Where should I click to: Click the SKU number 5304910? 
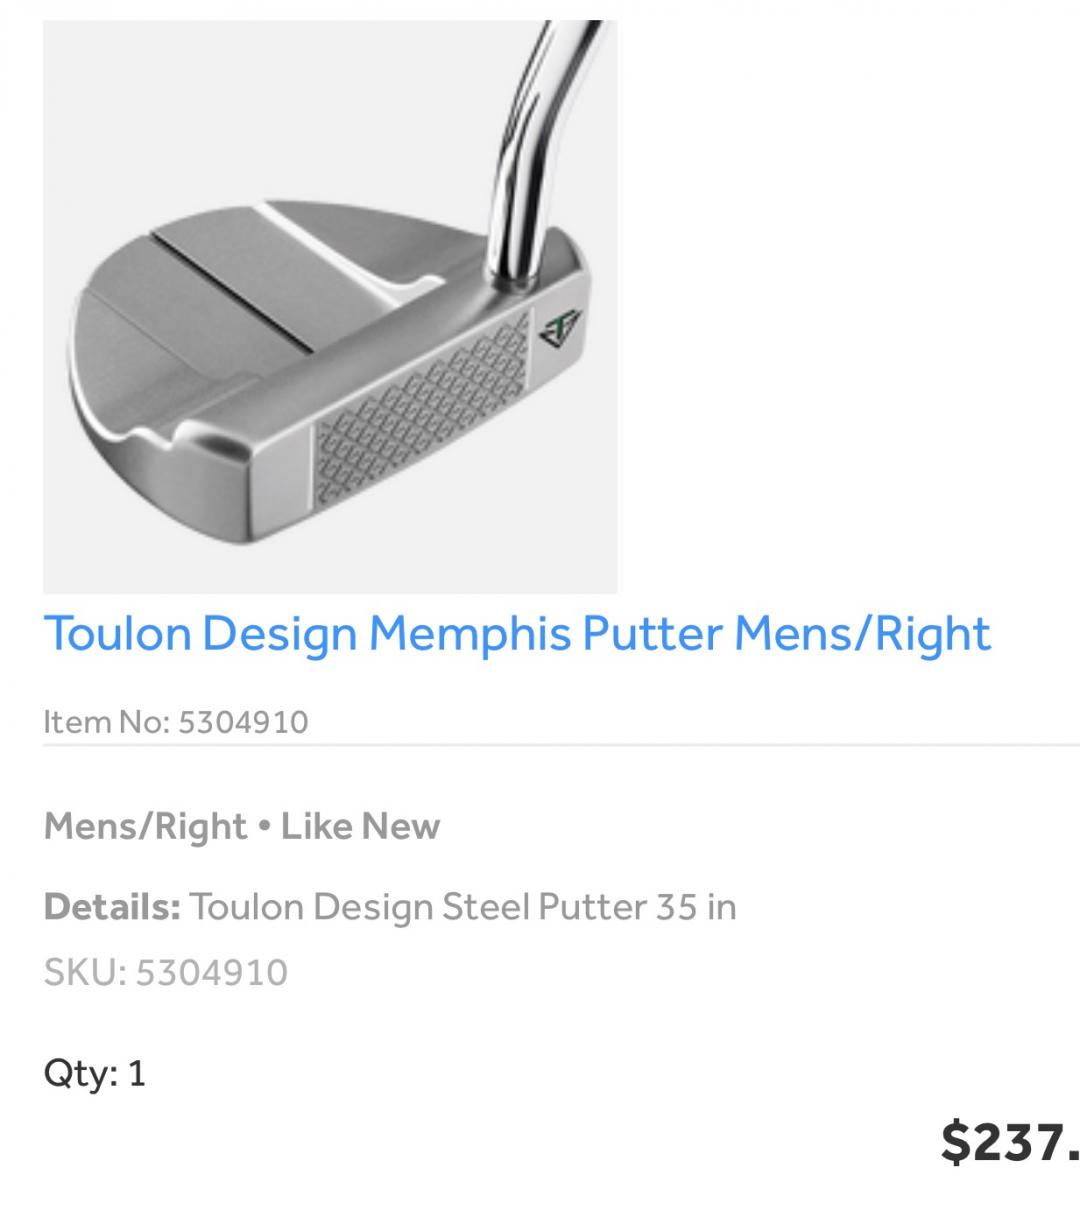coord(211,972)
